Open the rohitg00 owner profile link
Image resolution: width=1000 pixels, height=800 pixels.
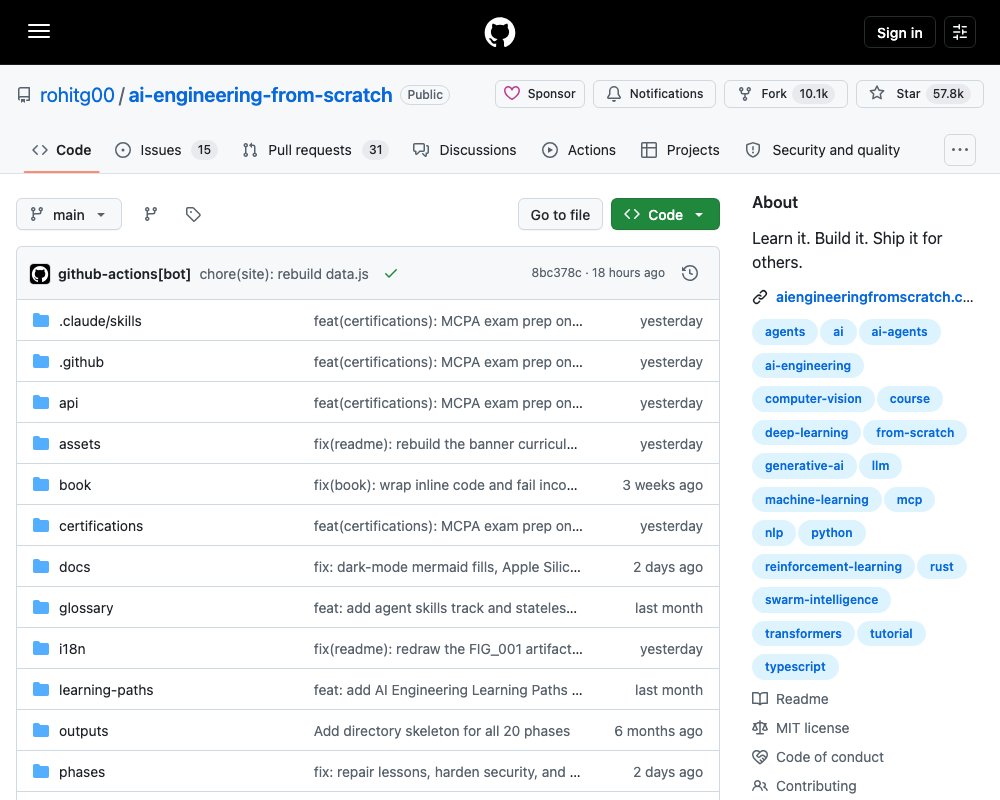[x=77, y=95]
